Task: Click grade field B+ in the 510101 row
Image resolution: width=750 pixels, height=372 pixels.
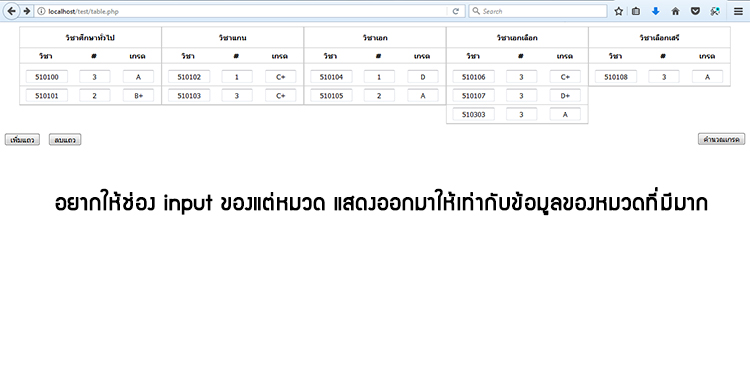Action: point(138,96)
